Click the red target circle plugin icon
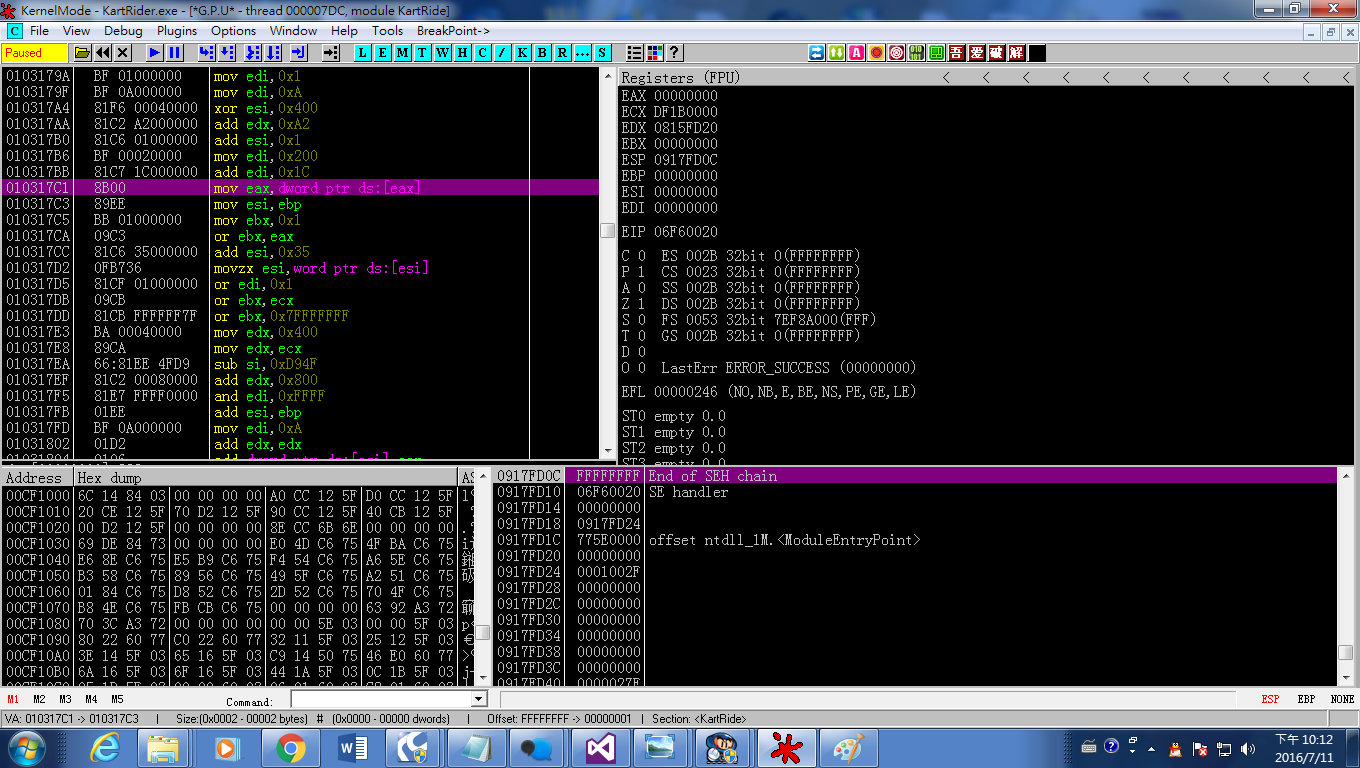 click(897, 53)
